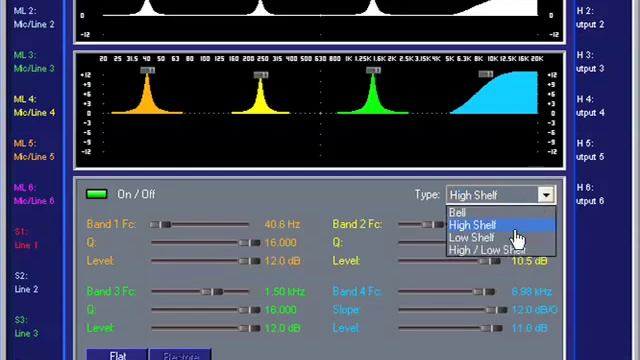Click the Band 1 Level slider thumb

point(249,261)
